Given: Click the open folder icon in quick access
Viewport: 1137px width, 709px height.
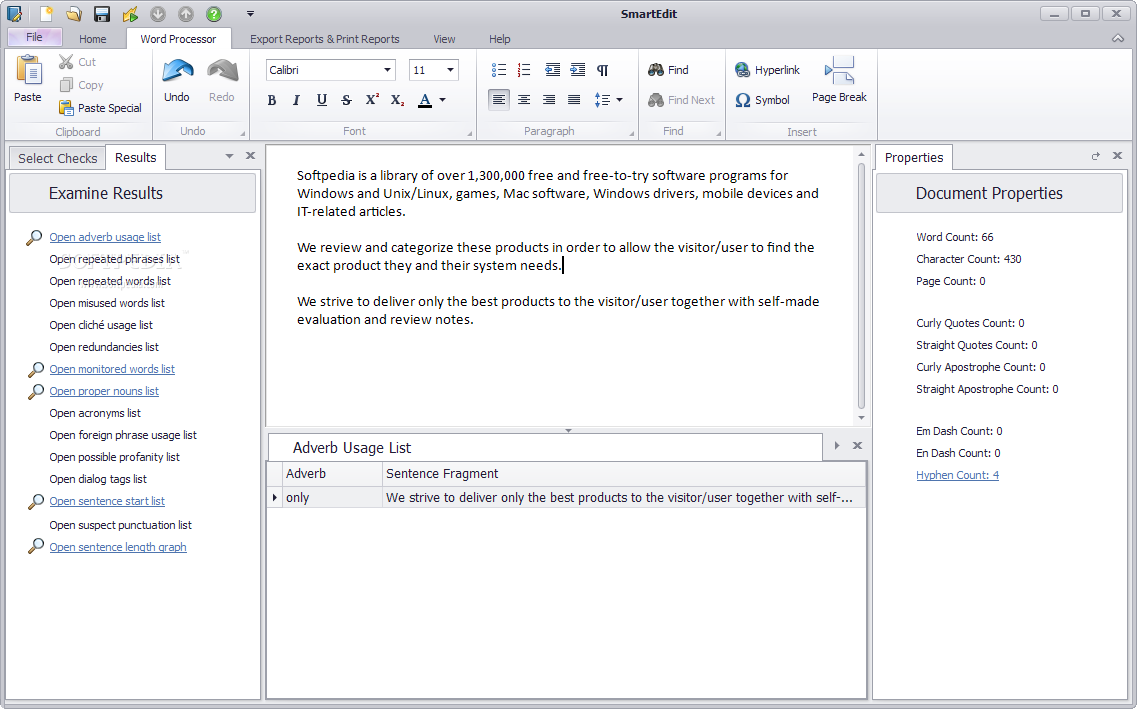Looking at the screenshot, I should (74, 14).
